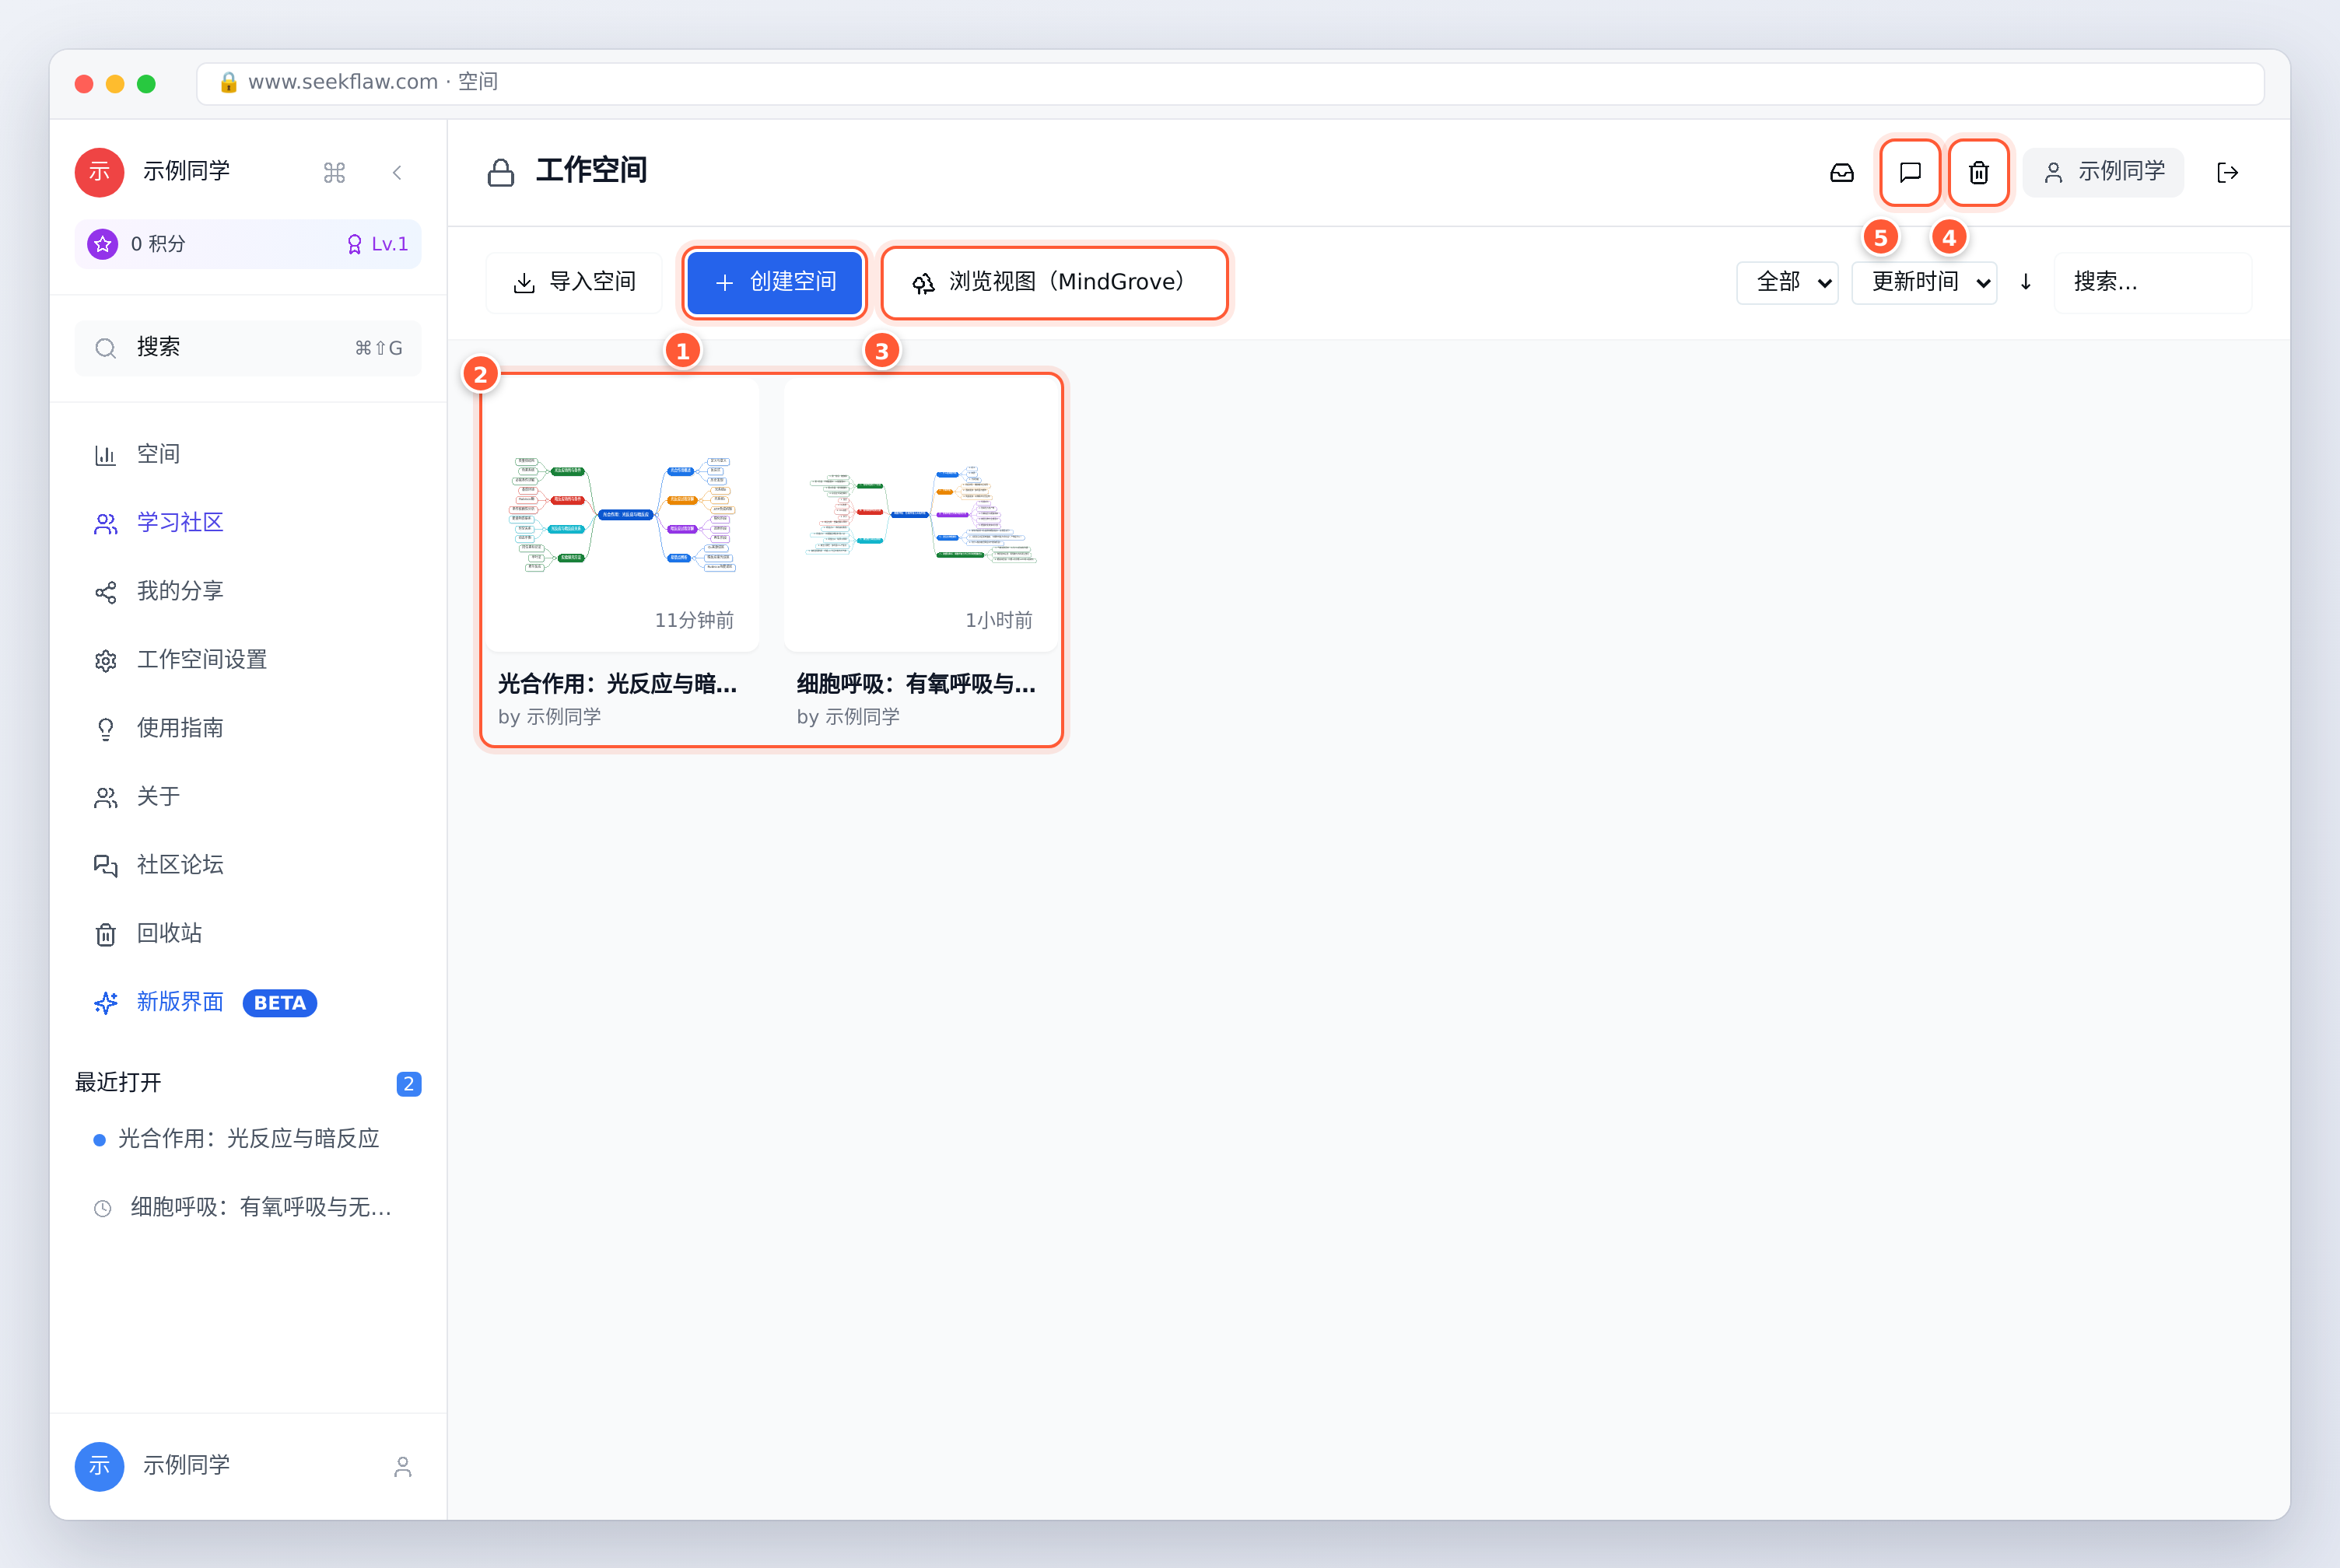Click the recent count badge 2
The image size is (2340, 1568).
[408, 1084]
